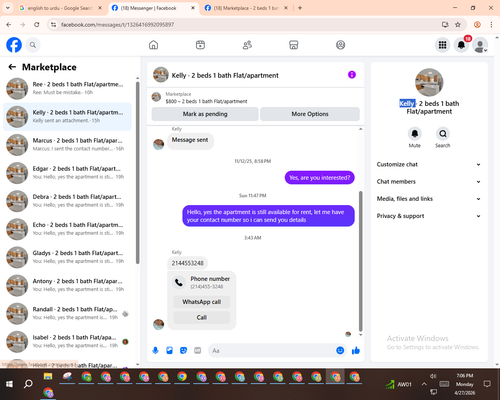Attach a file icon in composer
500x400 pixels.
[169, 350]
